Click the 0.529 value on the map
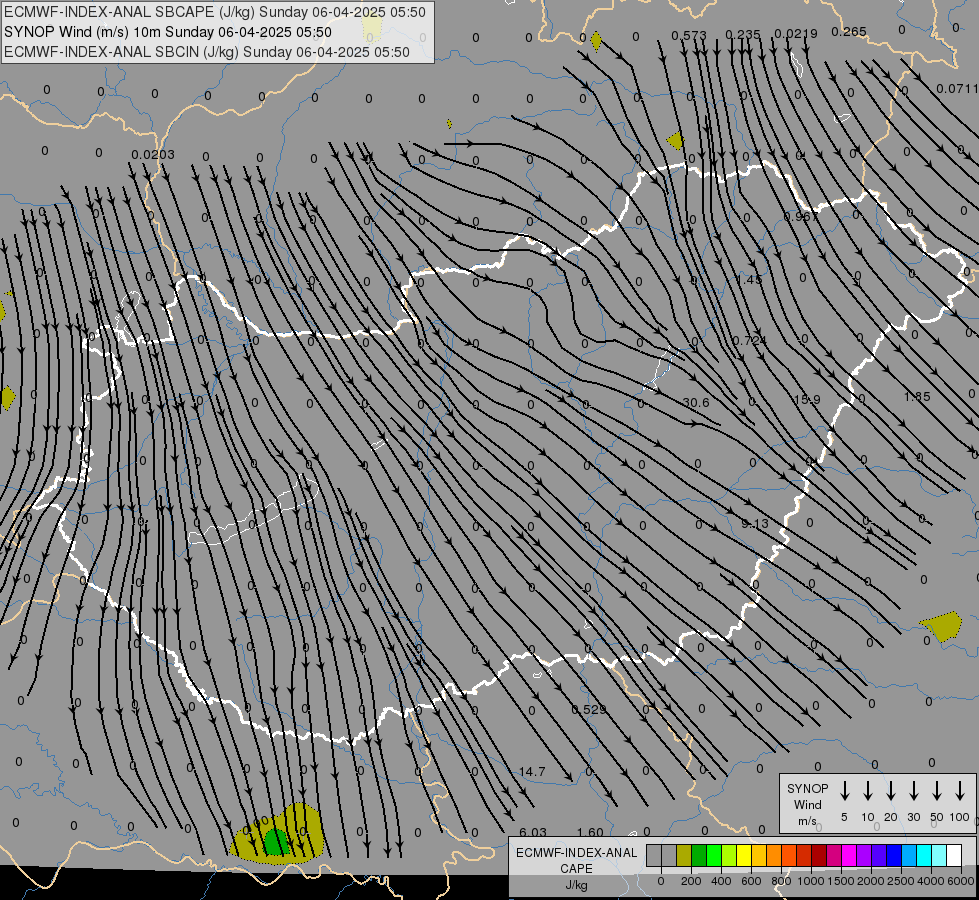979x900 pixels. (x=589, y=710)
